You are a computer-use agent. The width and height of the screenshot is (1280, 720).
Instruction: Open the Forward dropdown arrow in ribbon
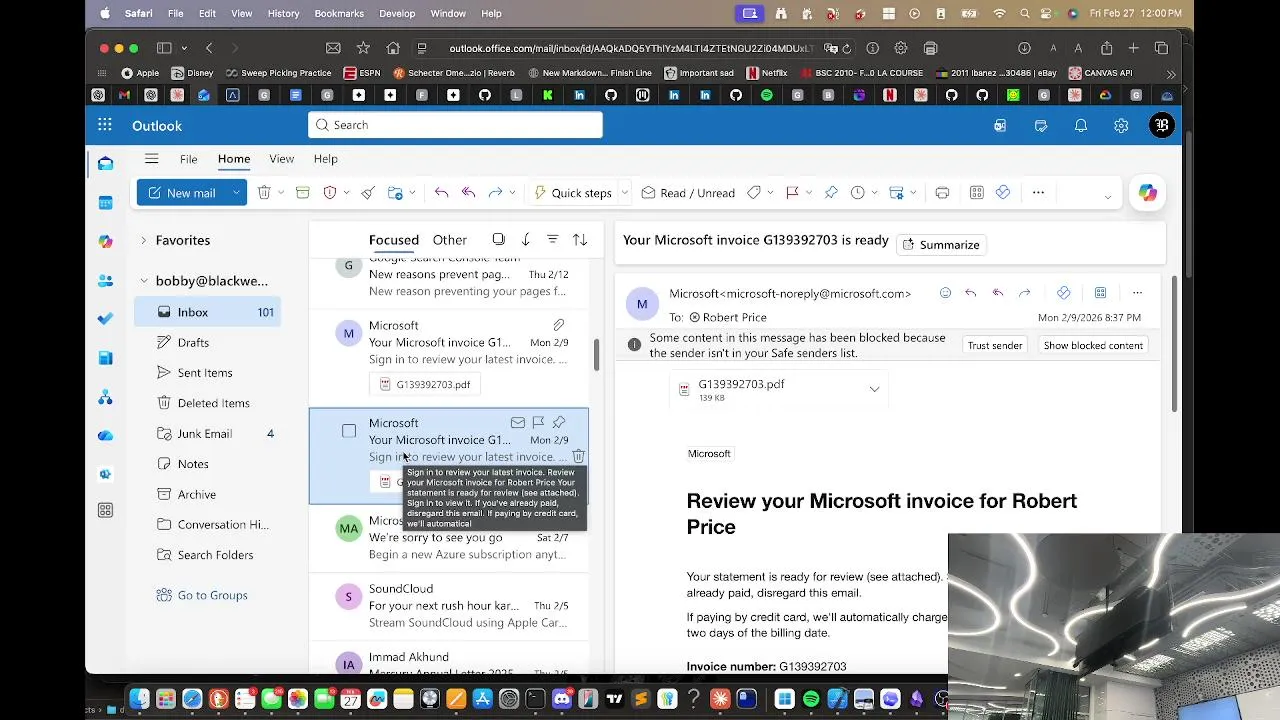pyautogui.click(x=512, y=193)
